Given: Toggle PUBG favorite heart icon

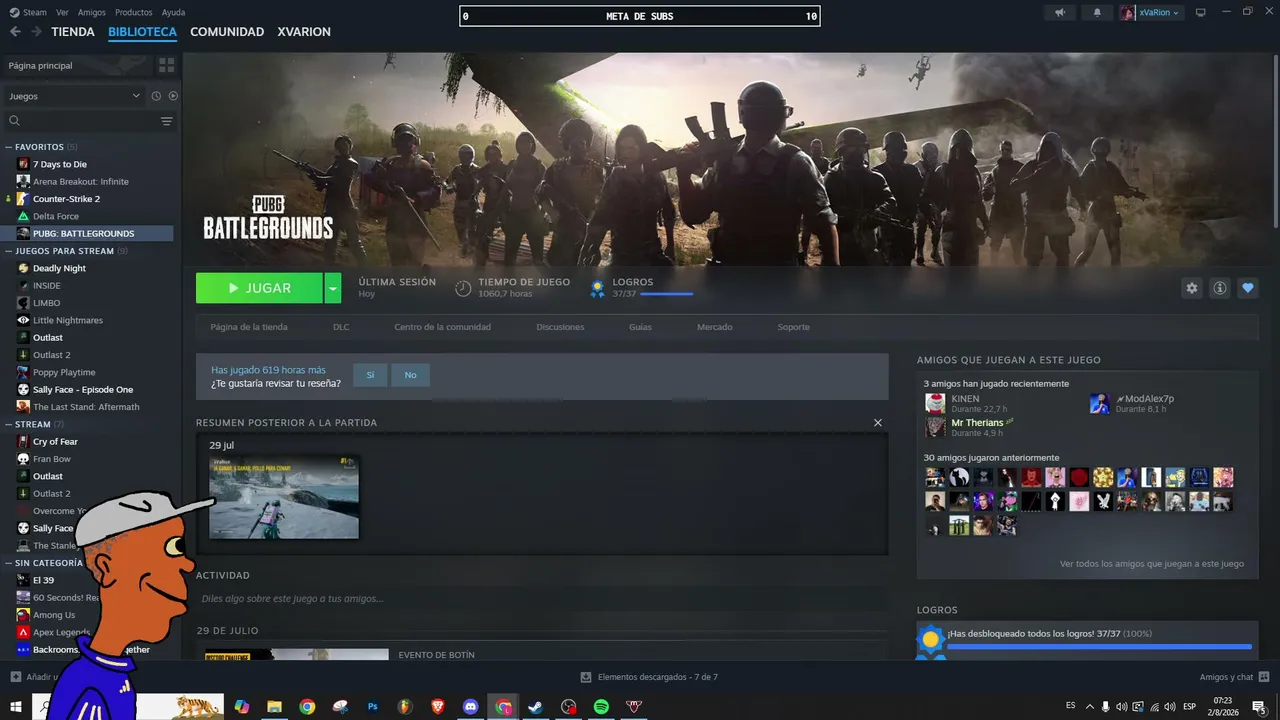Looking at the screenshot, I should pos(1248,288).
